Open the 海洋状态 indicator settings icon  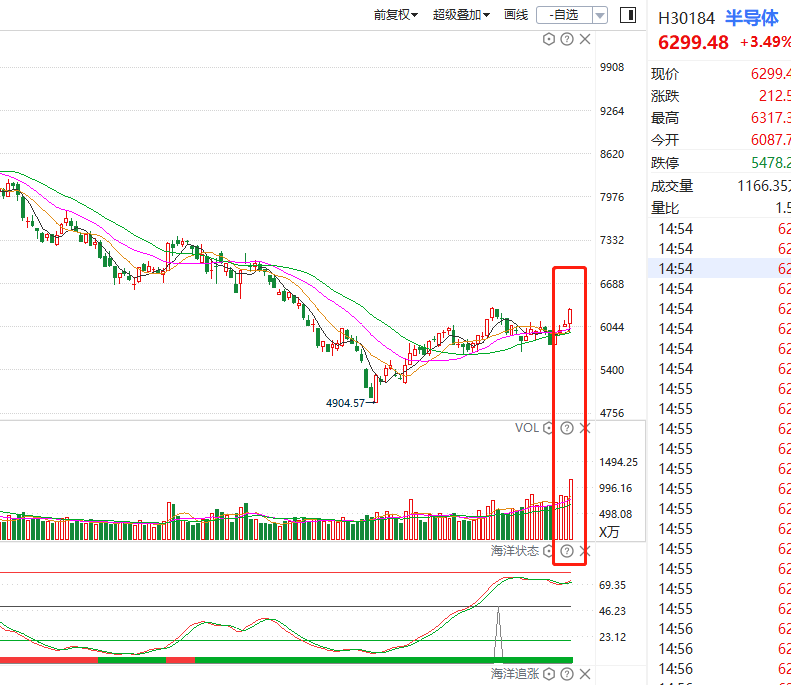click(548, 551)
